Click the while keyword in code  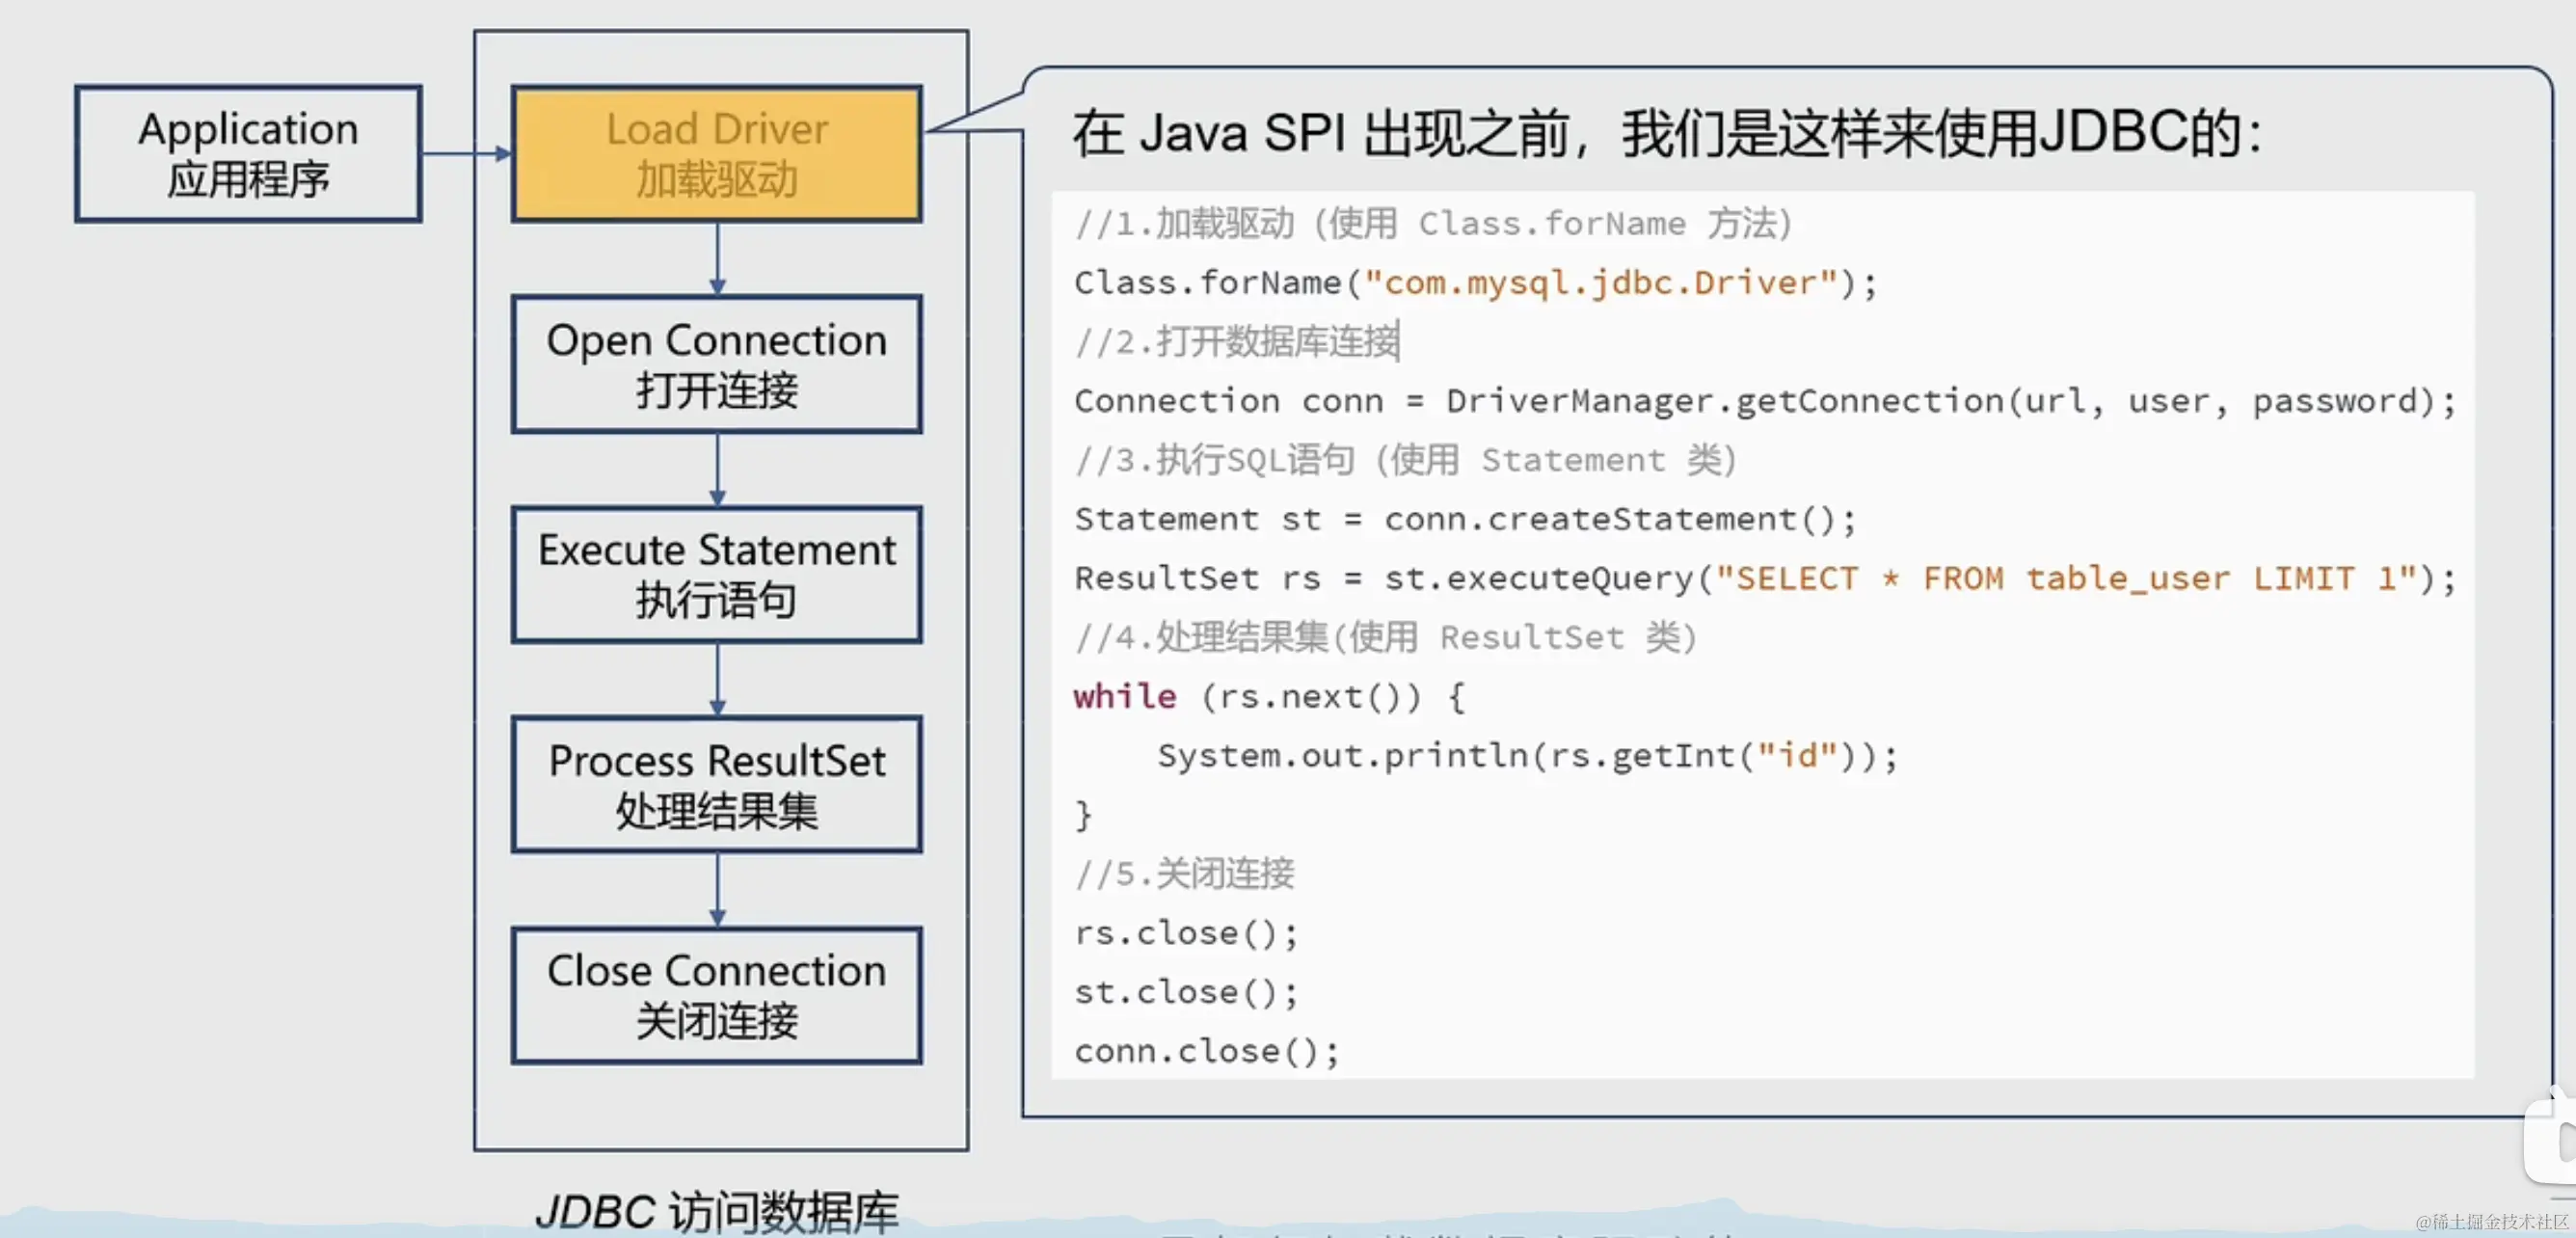coord(1124,696)
